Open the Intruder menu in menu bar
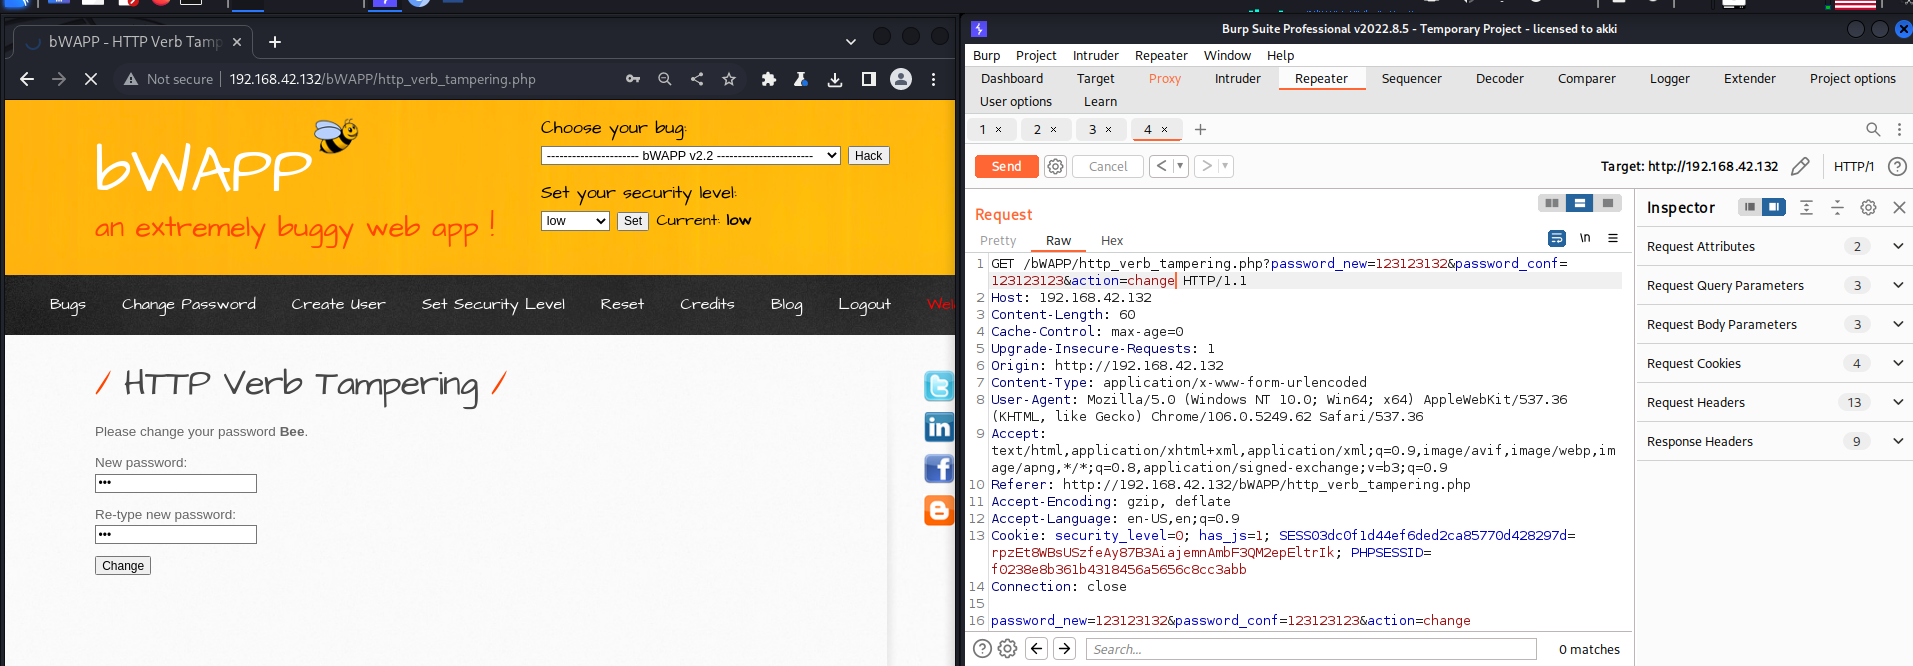The height and width of the screenshot is (666, 1913). coord(1095,56)
